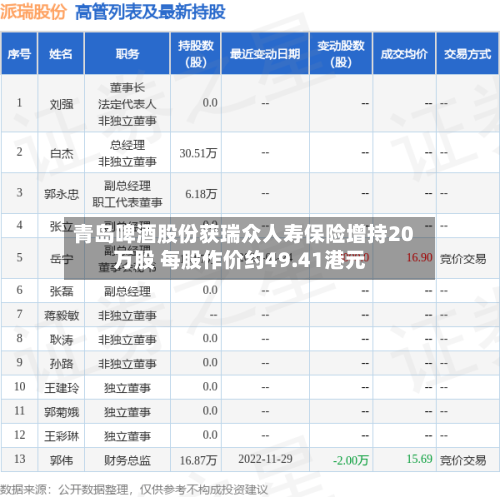This screenshot has width=500, height=497.
Task: Select the name 白杰 in row 2
Action: [x=61, y=153]
